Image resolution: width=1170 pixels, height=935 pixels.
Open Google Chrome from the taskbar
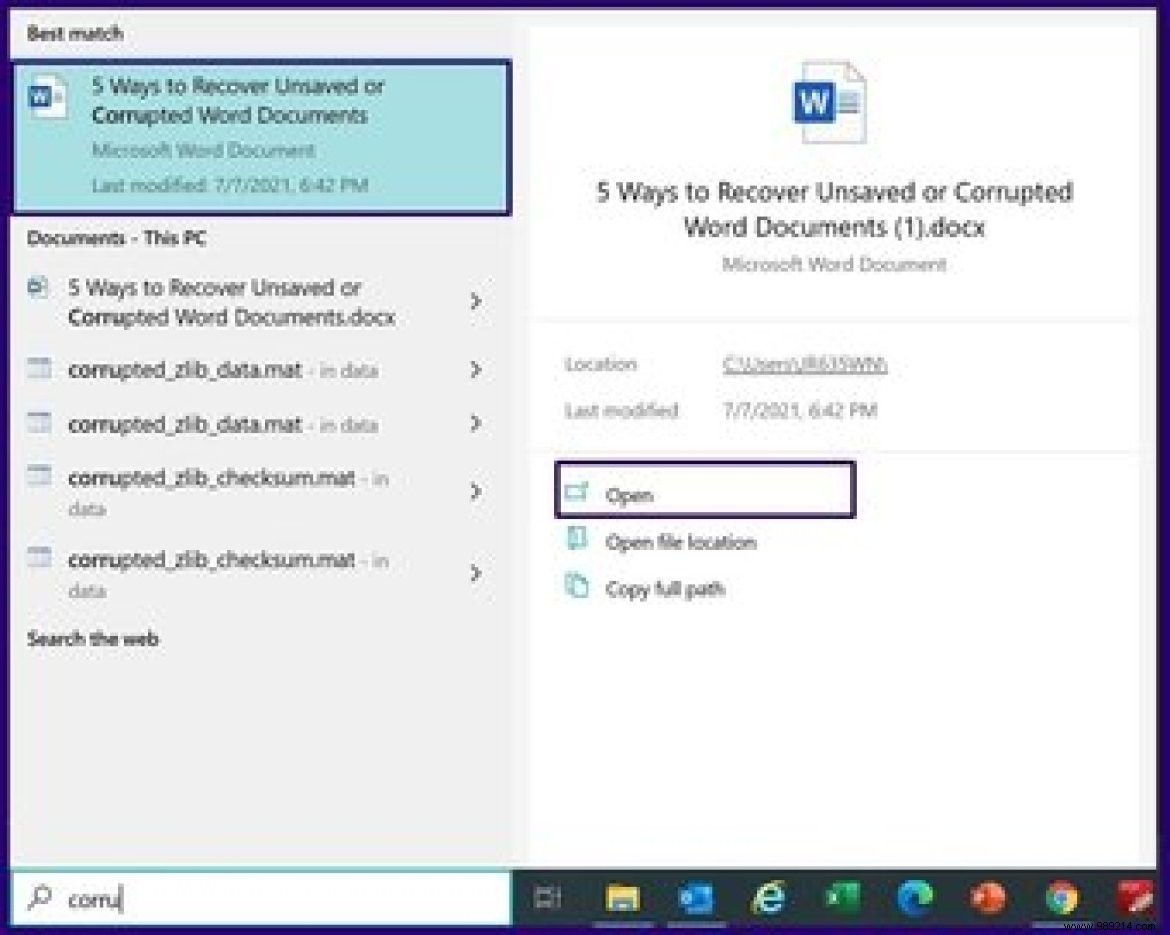[1060, 898]
